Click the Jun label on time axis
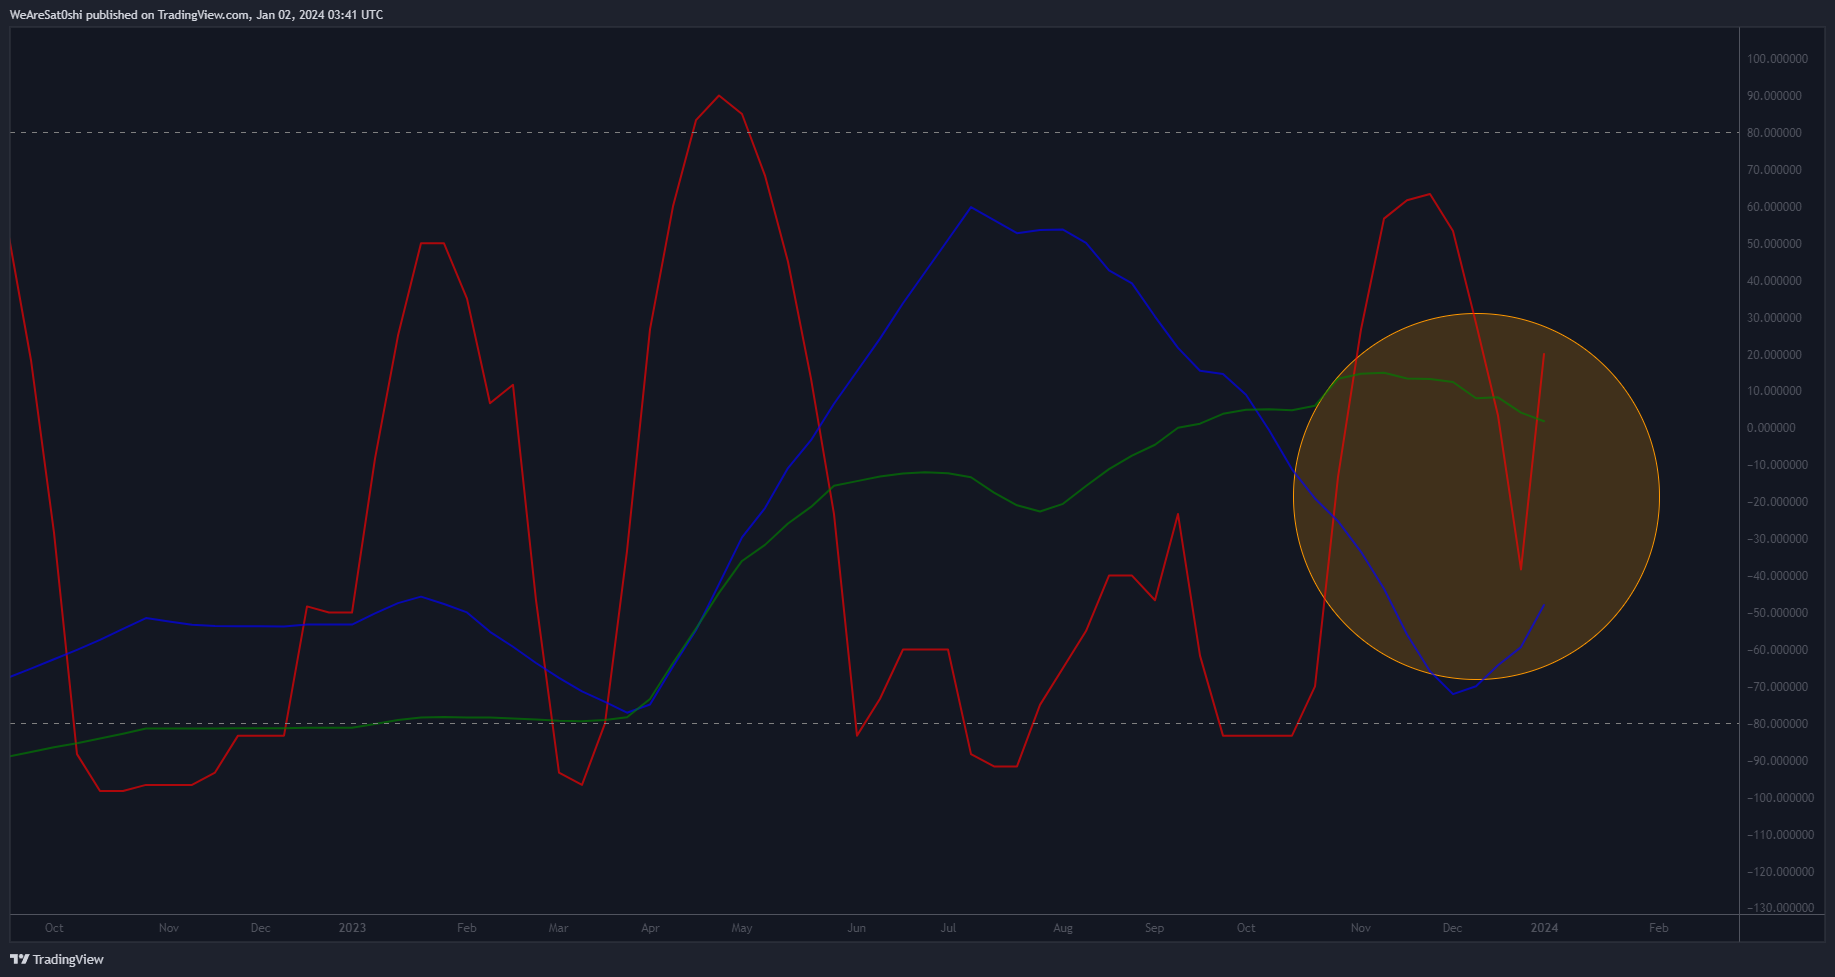The height and width of the screenshot is (977, 1835). pyautogui.click(x=857, y=928)
